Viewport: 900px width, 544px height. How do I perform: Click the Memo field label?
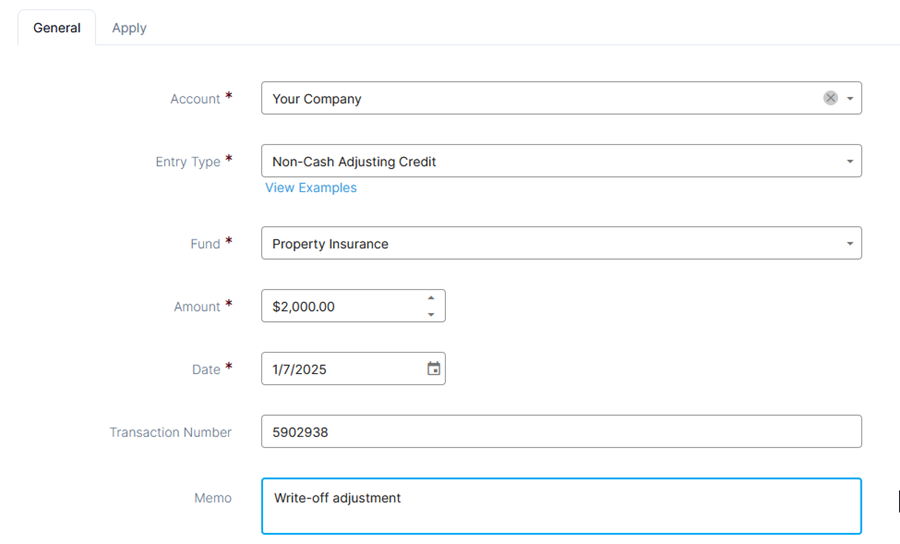(213, 498)
